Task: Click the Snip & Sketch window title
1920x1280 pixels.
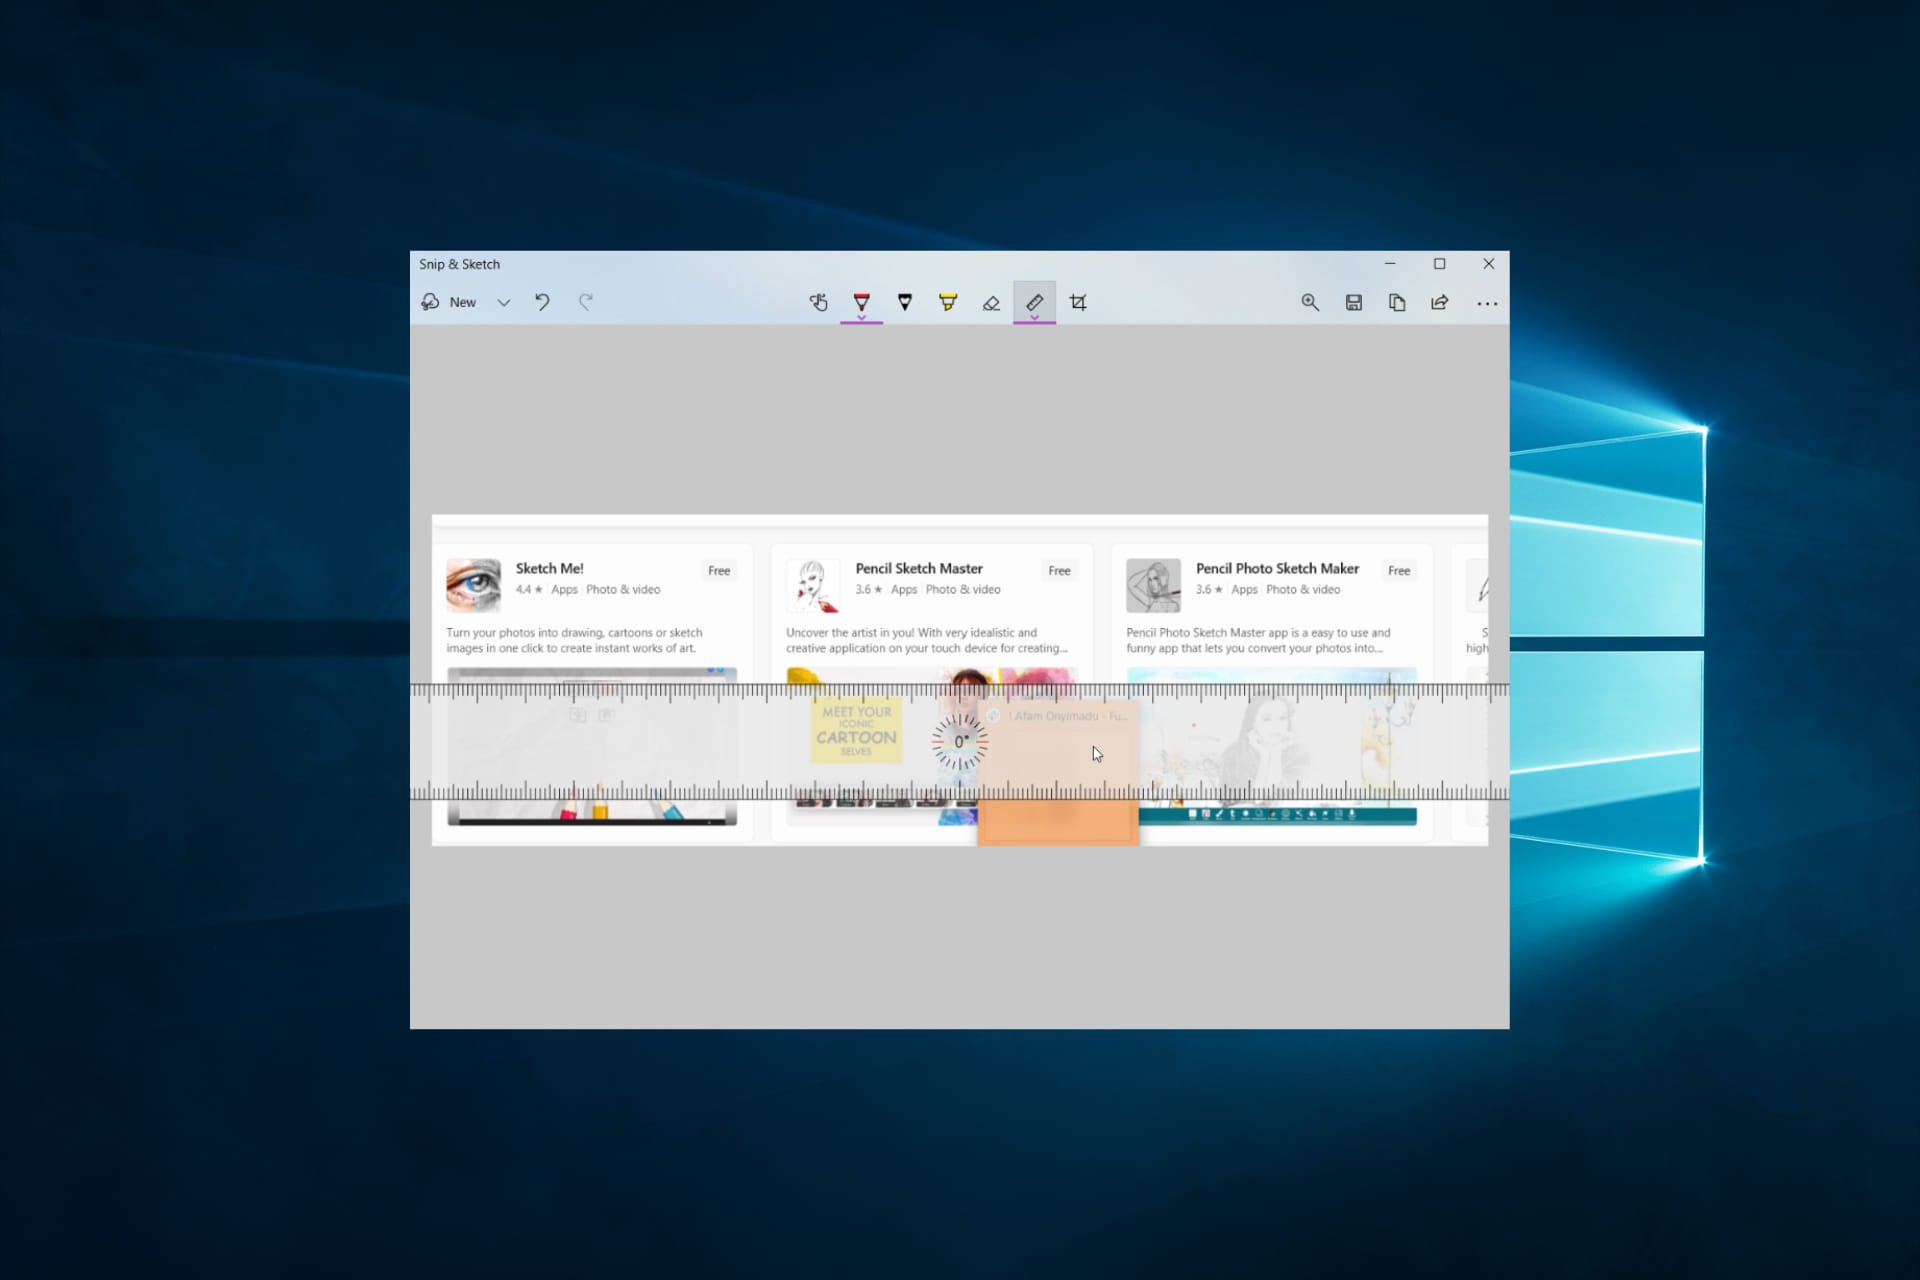Action: coord(459,264)
